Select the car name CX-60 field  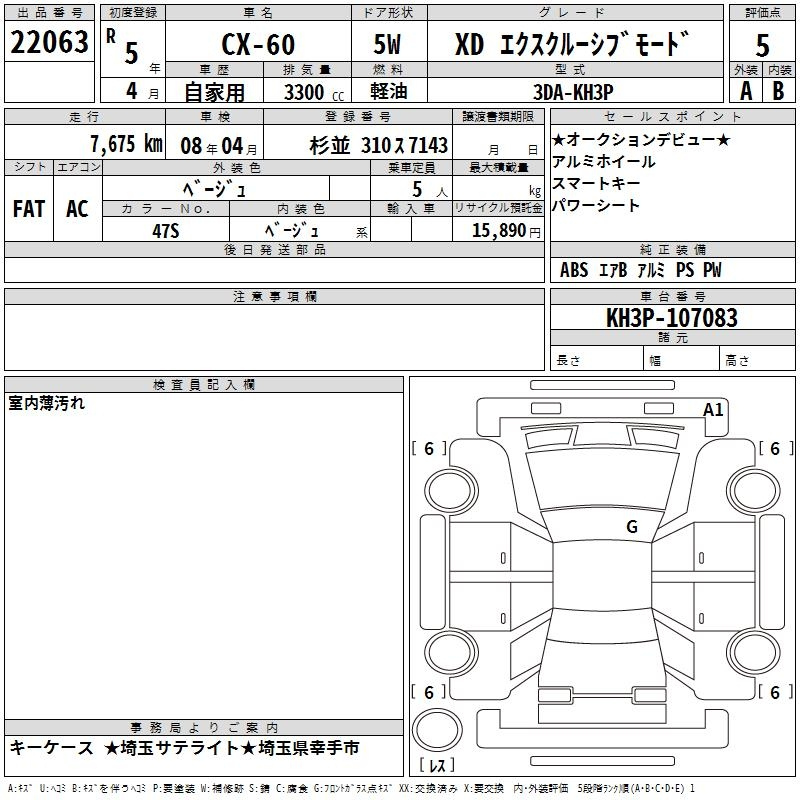[x=257, y=45]
